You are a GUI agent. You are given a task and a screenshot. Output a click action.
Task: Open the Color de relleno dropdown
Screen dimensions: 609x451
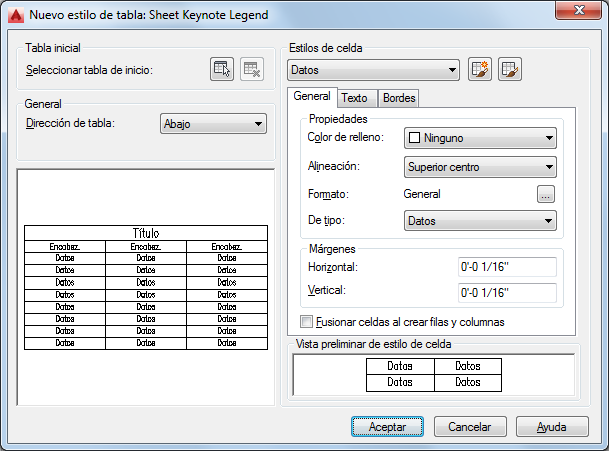pyautogui.click(x=480, y=138)
